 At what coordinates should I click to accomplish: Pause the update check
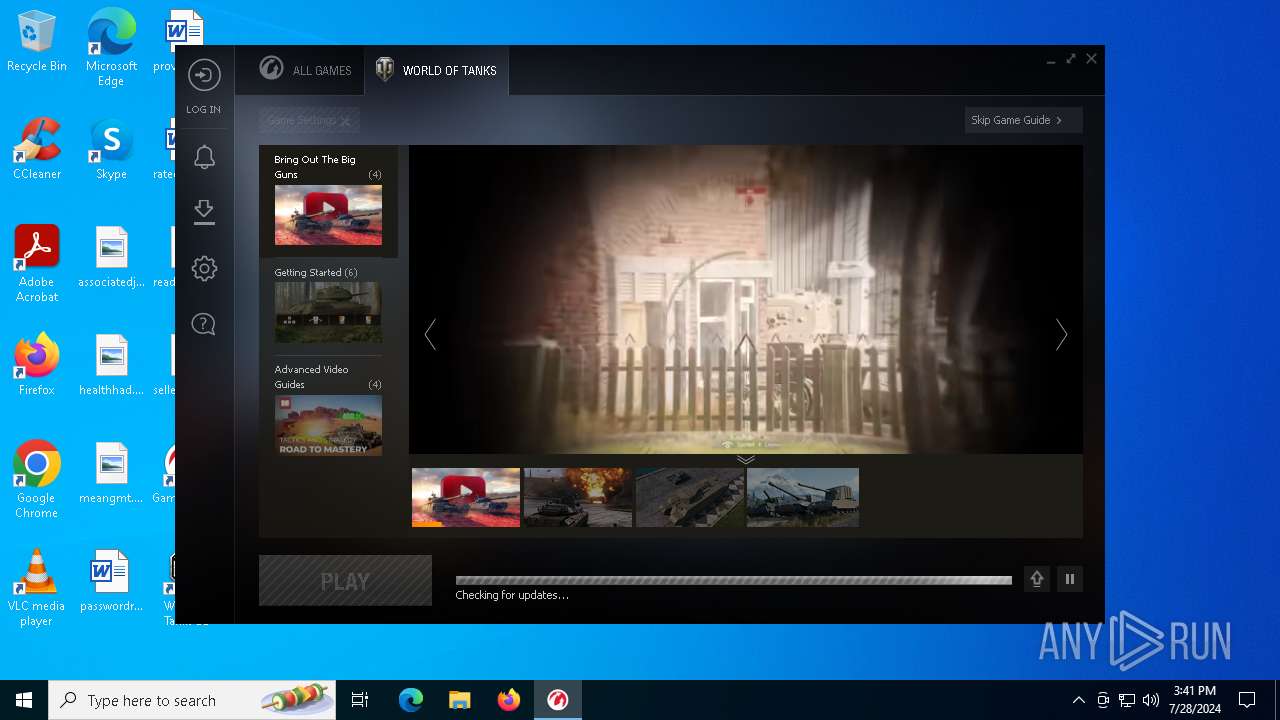tap(1070, 579)
